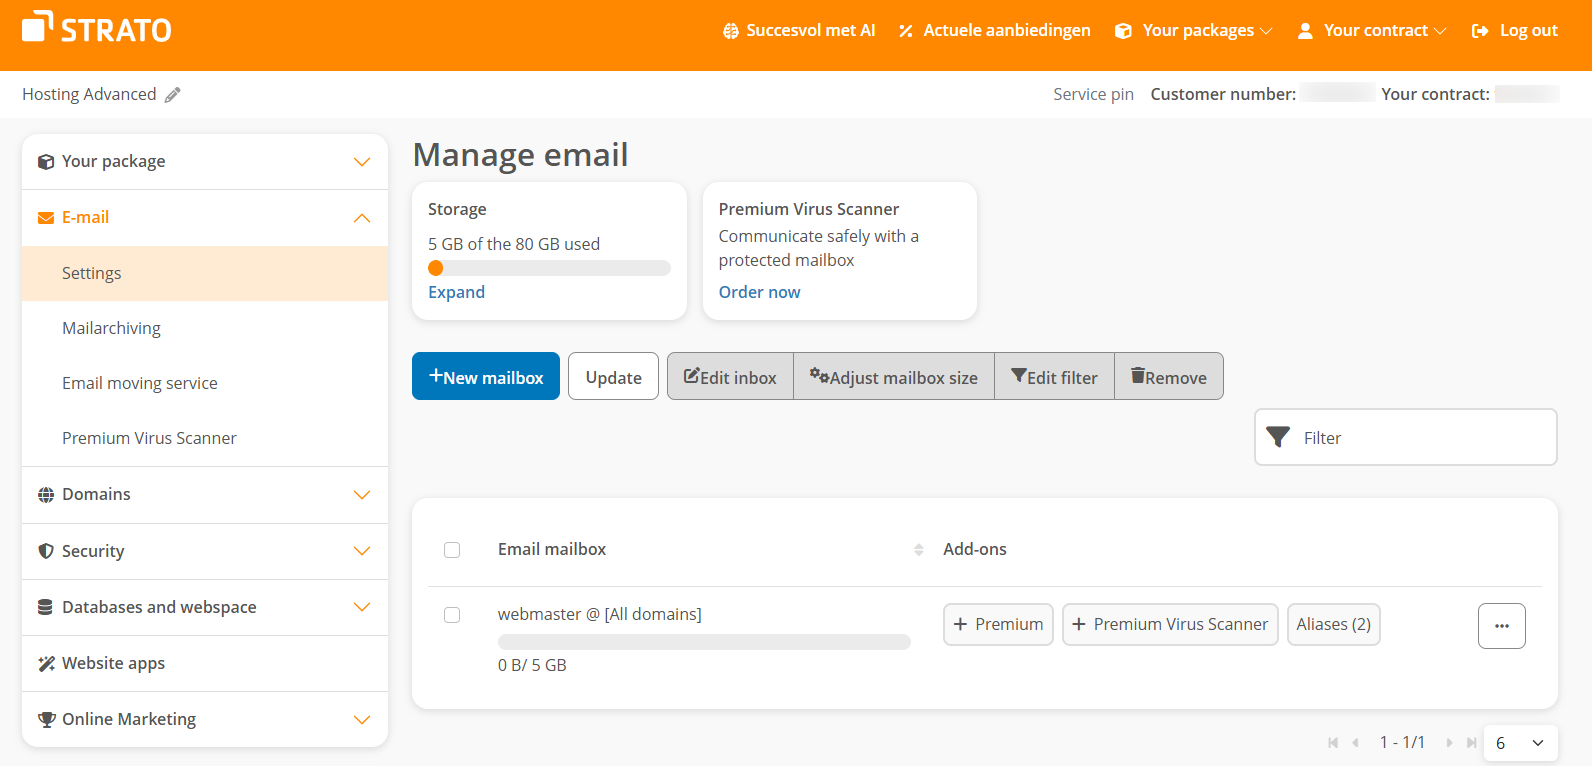Click the log out arrow icon

1480,31
